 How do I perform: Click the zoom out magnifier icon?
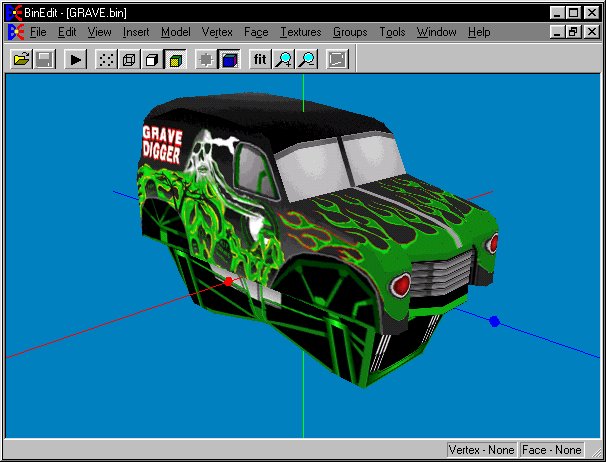click(307, 60)
